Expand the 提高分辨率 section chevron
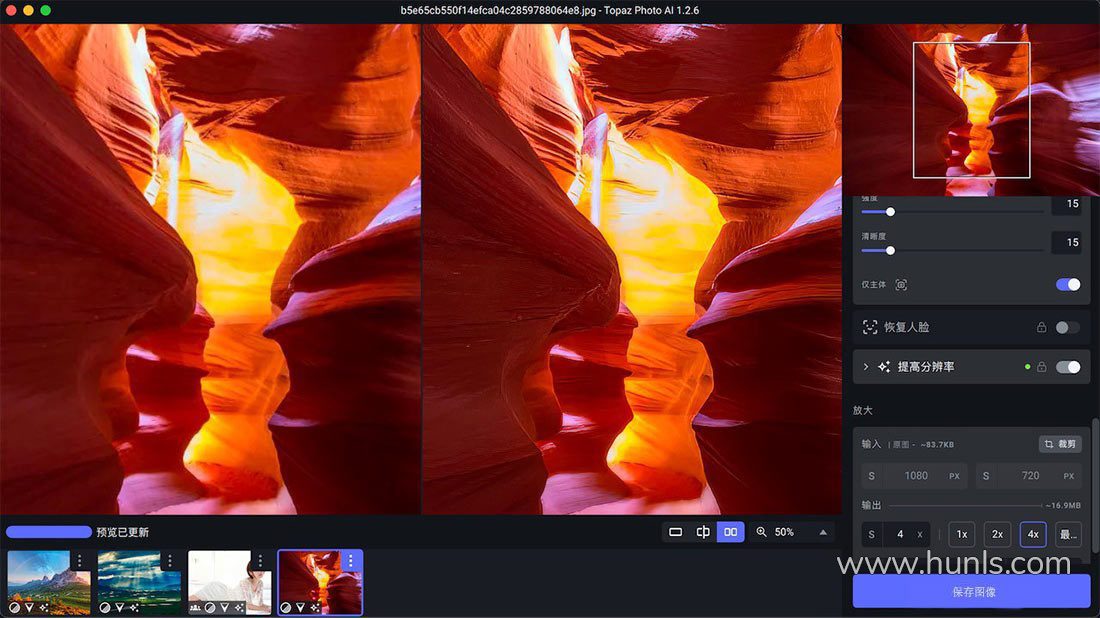This screenshot has height=618, width=1100. coord(866,367)
